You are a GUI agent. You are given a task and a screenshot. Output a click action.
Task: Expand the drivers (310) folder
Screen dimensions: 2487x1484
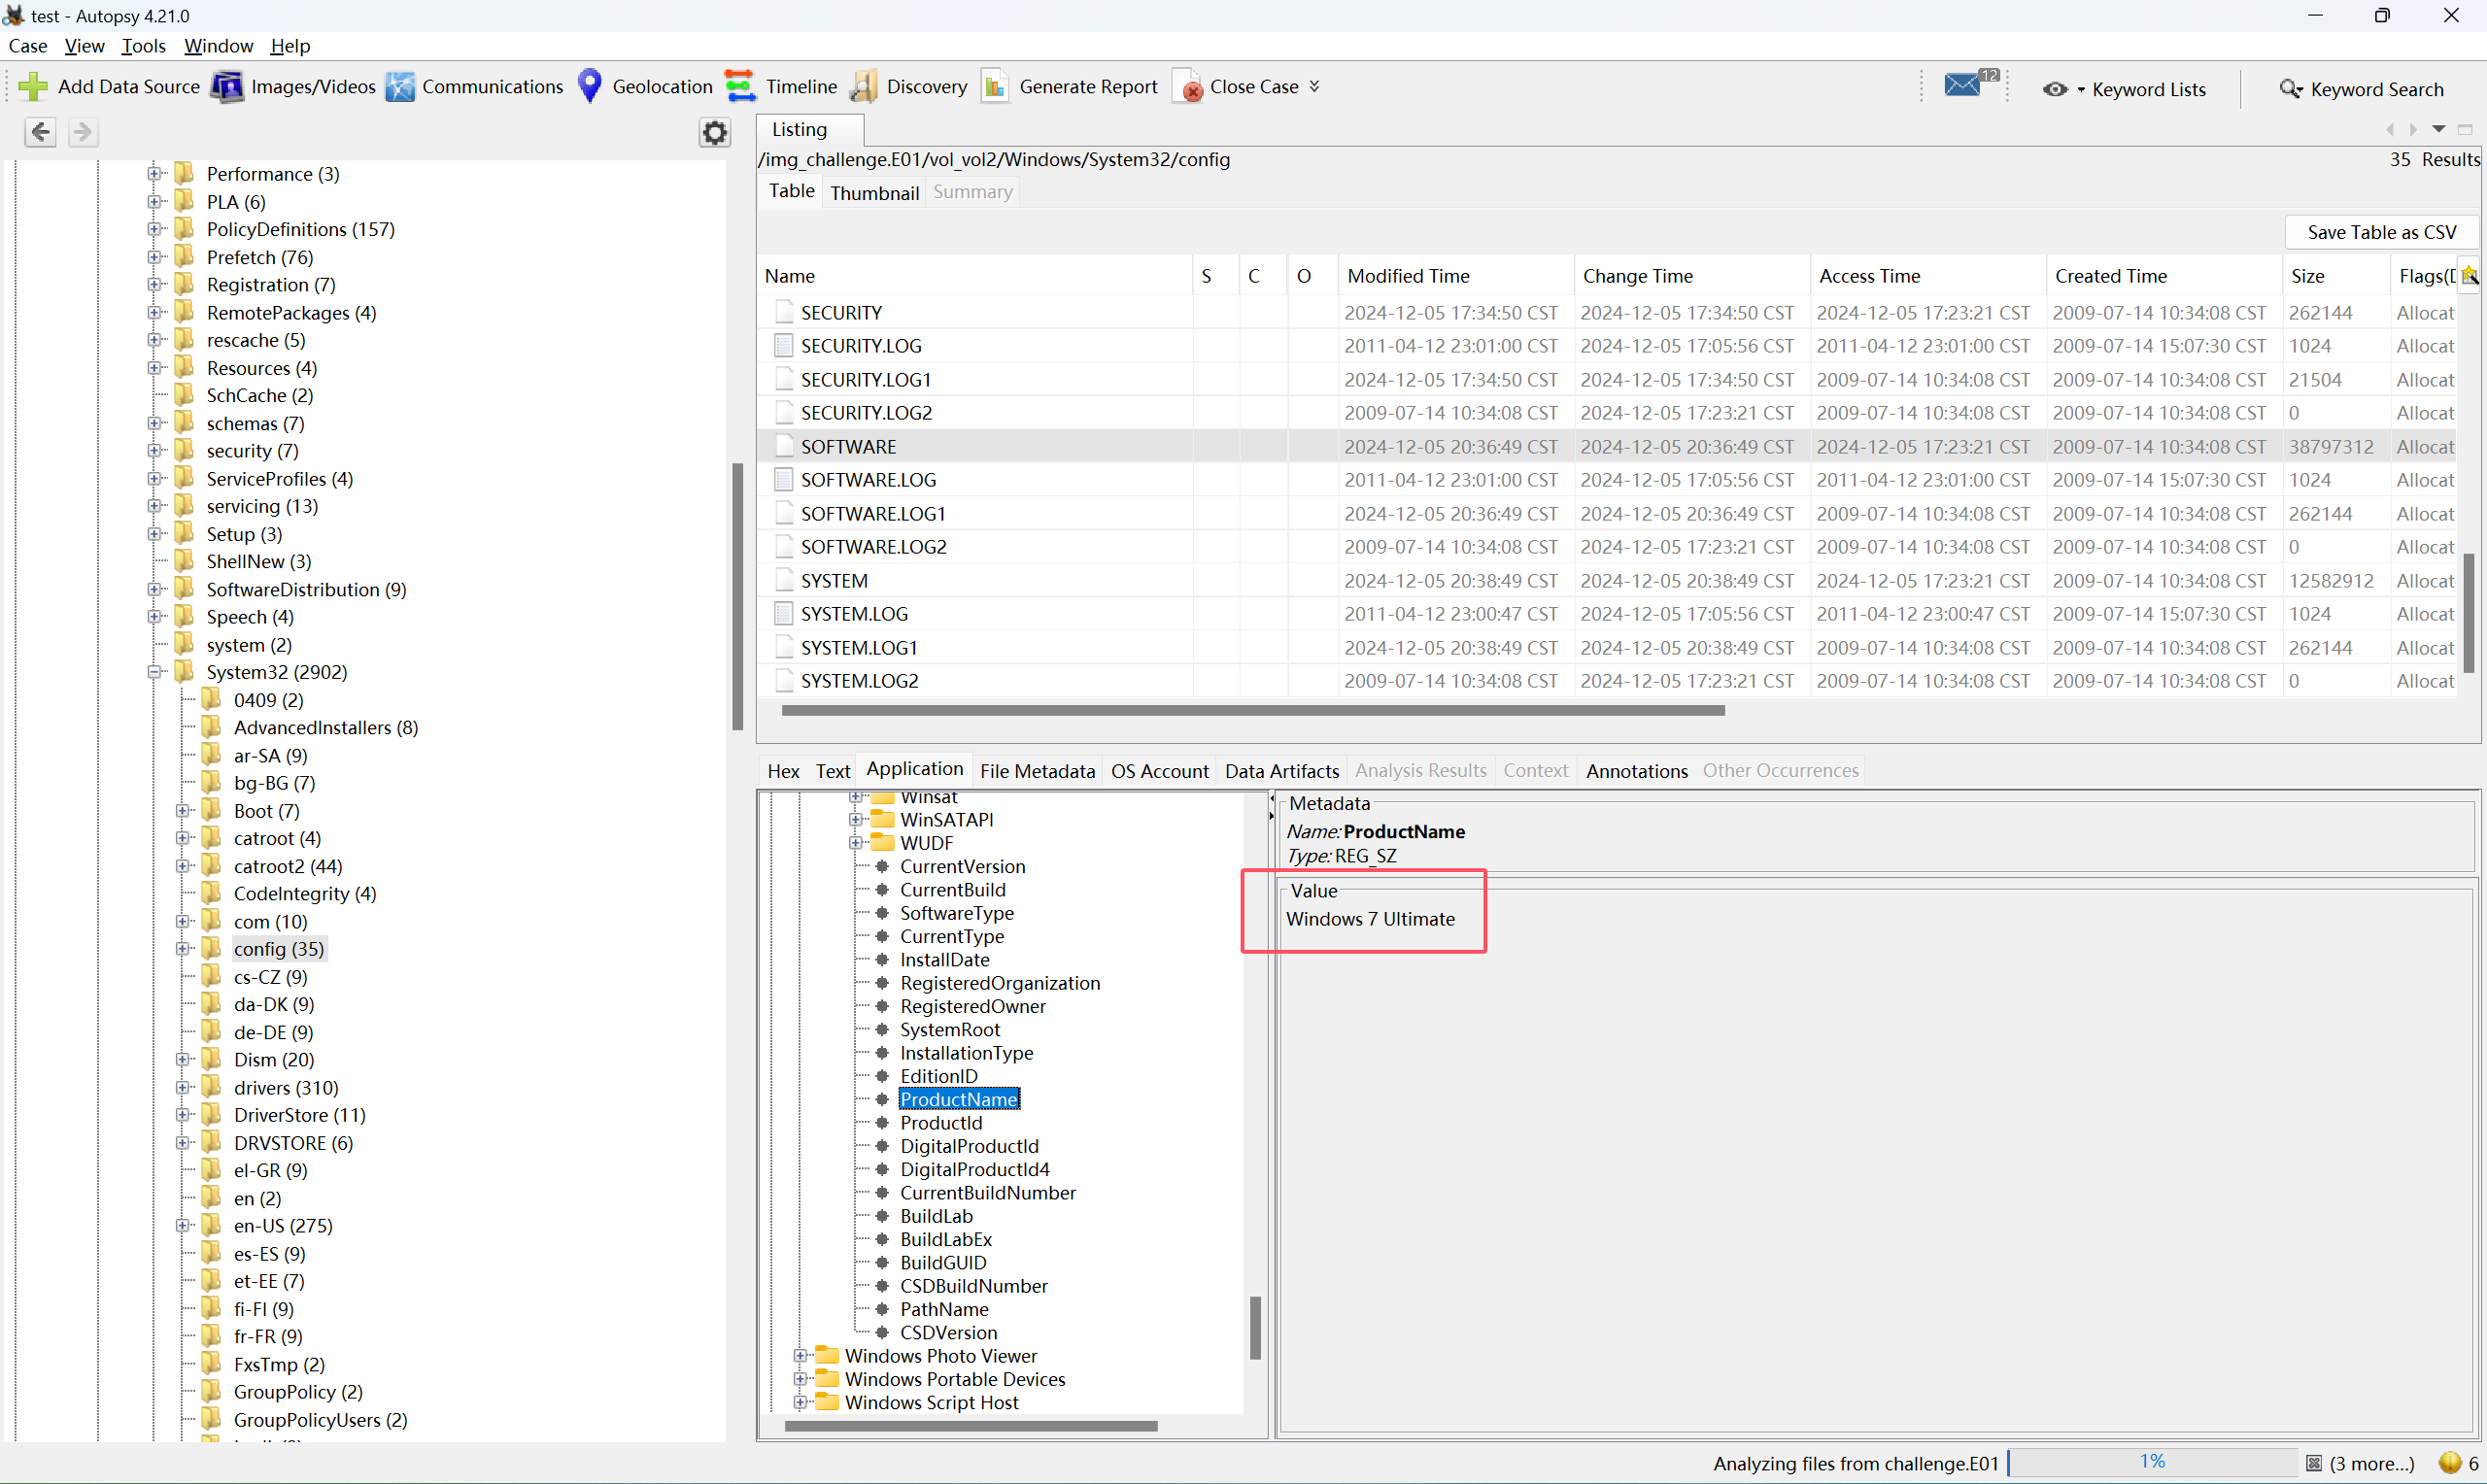tap(183, 1087)
